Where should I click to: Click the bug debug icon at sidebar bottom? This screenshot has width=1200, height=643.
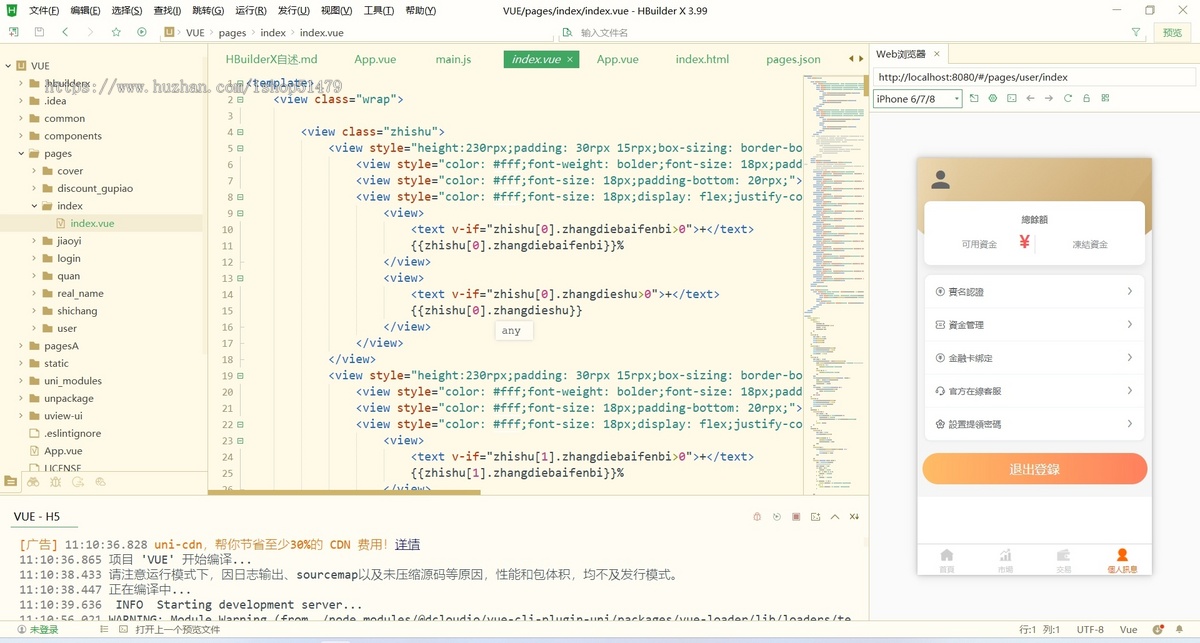[55, 481]
